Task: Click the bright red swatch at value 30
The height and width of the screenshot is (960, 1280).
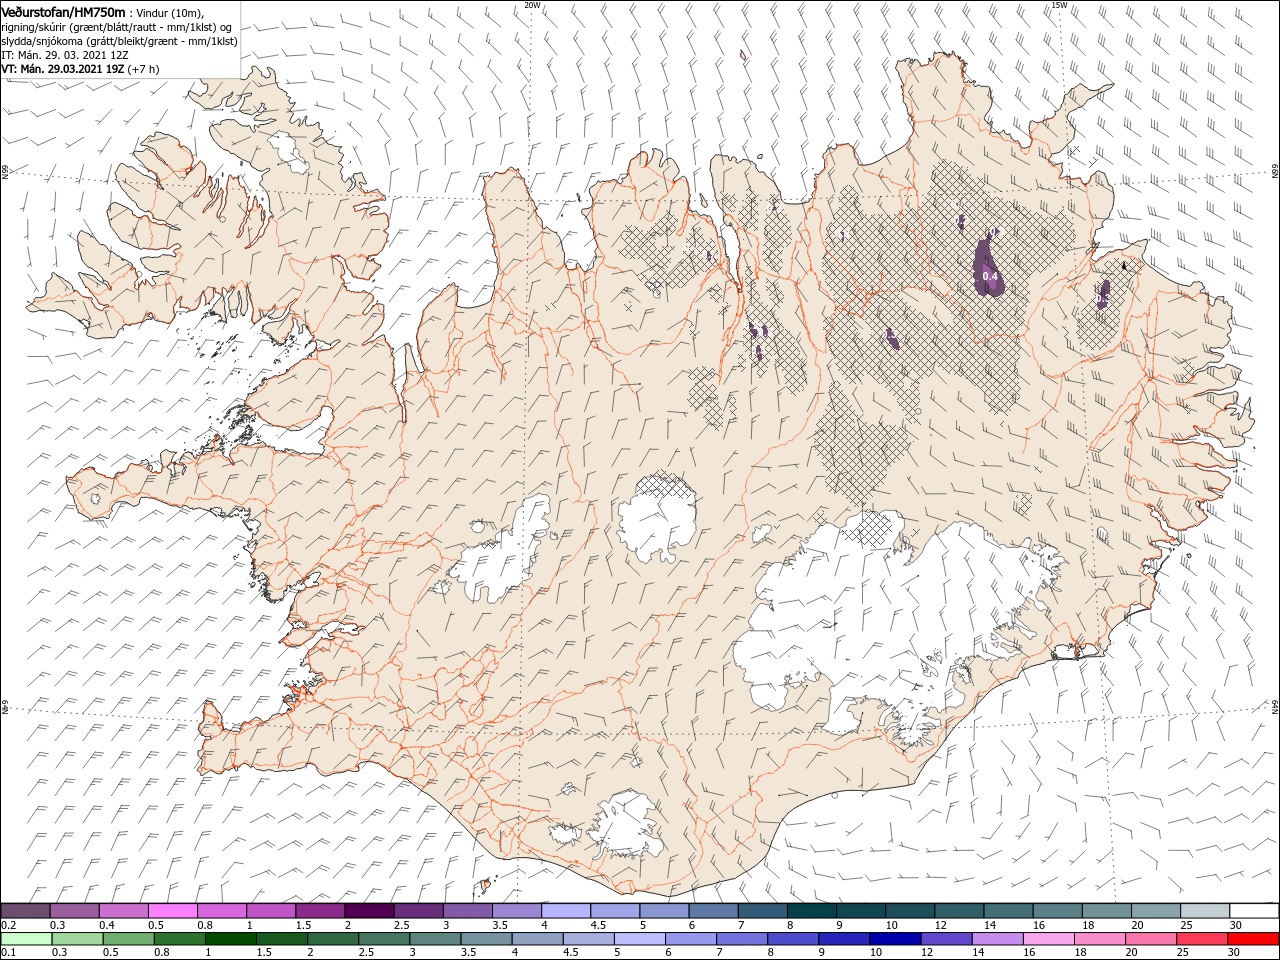Action: (1252, 939)
